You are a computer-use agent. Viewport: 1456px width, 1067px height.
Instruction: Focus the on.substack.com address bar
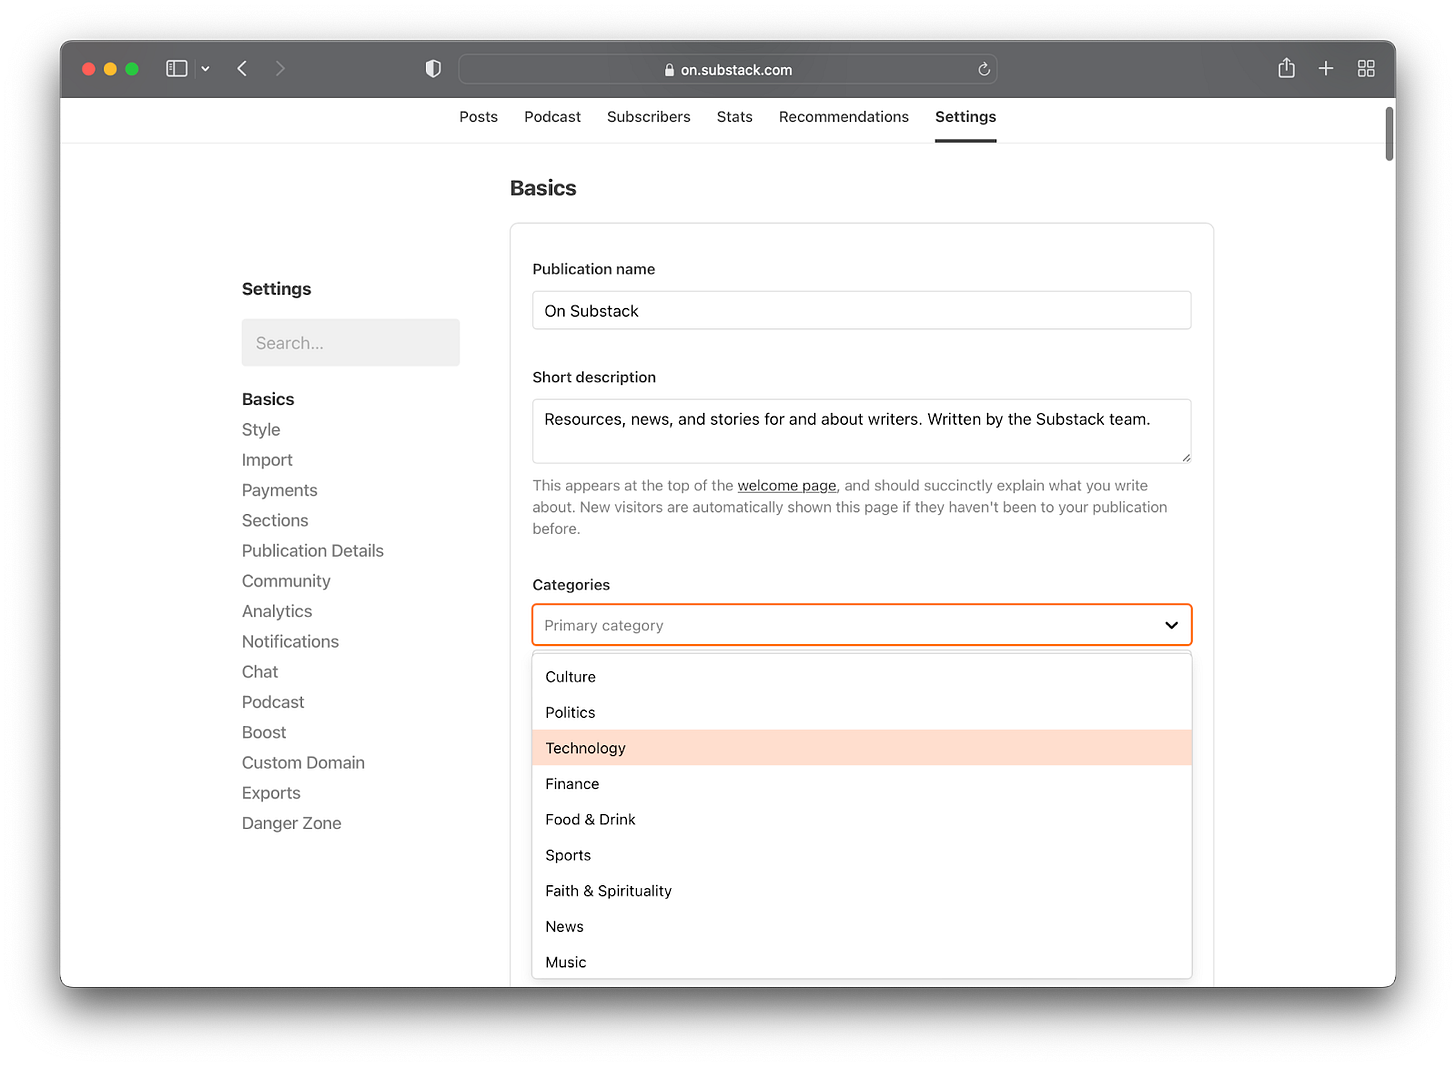pyautogui.click(x=728, y=69)
